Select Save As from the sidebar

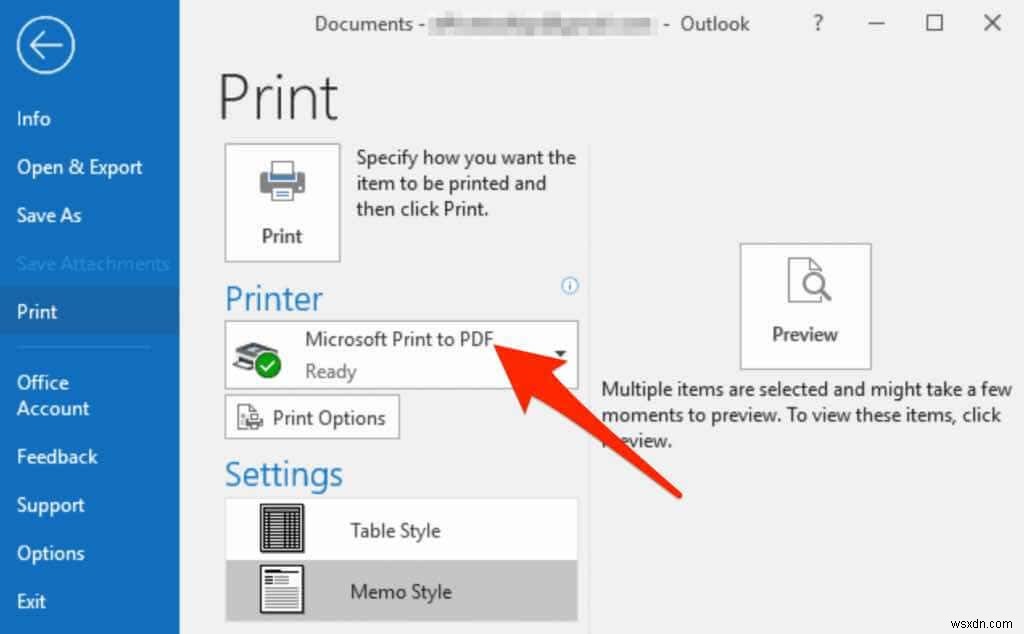click(x=48, y=215)
